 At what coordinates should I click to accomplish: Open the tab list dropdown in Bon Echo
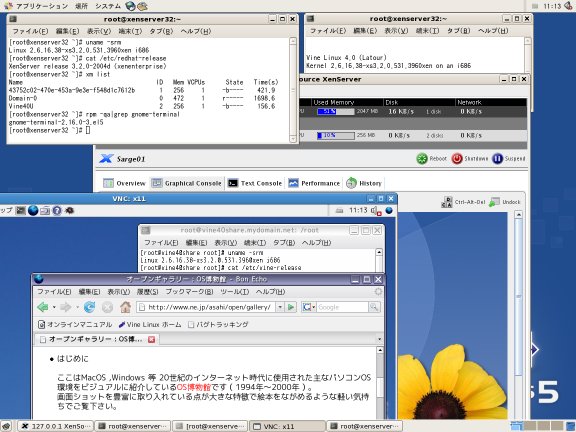point(379,339)
